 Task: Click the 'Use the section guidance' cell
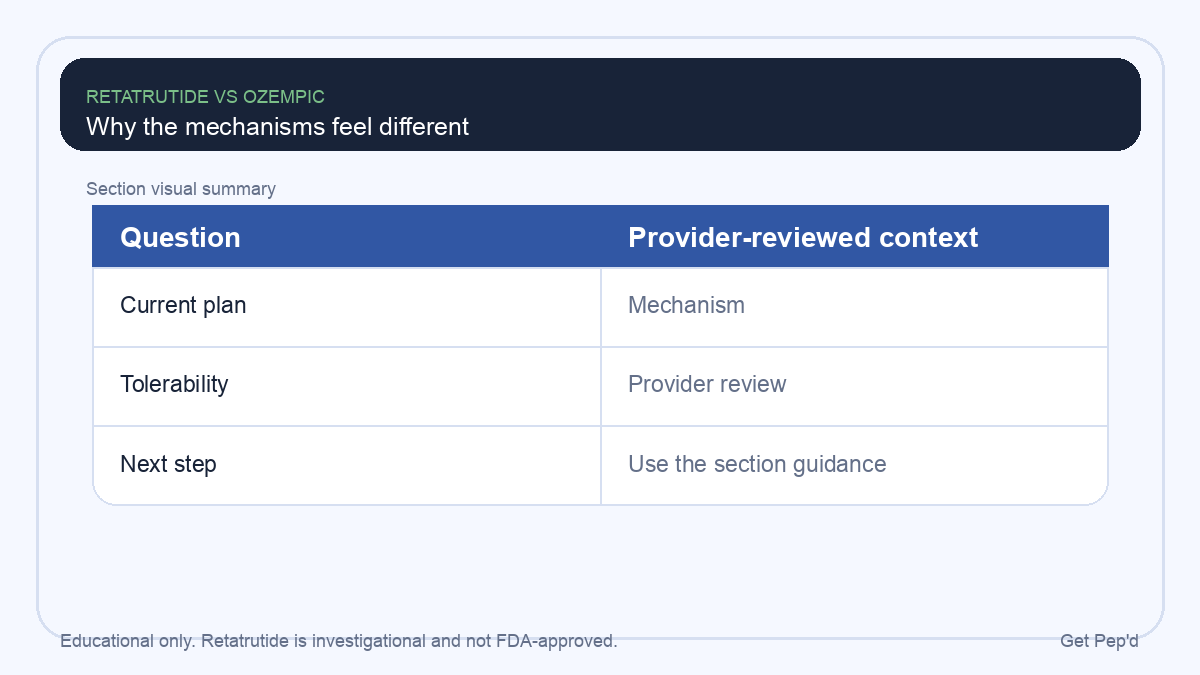point(854,465)
